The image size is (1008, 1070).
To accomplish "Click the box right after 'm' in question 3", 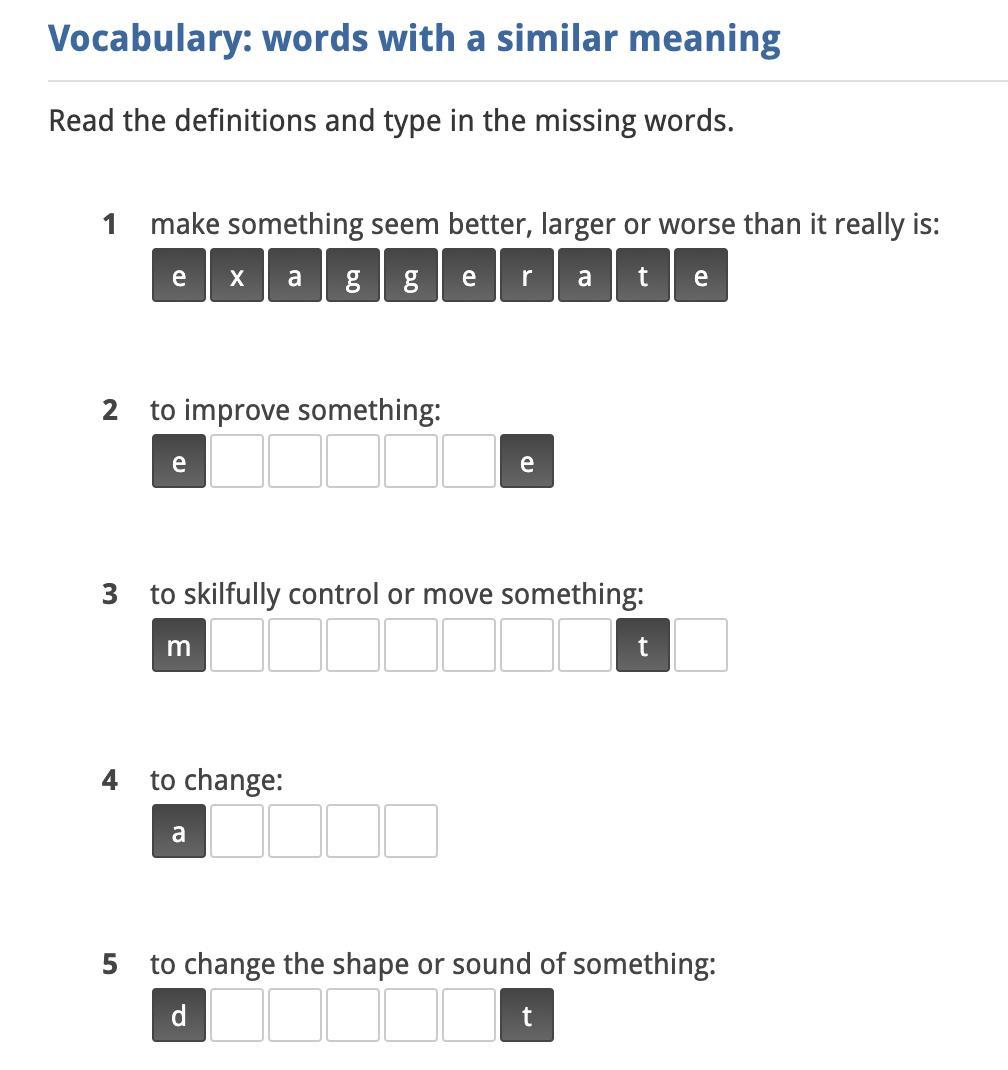I will (237, 645).
